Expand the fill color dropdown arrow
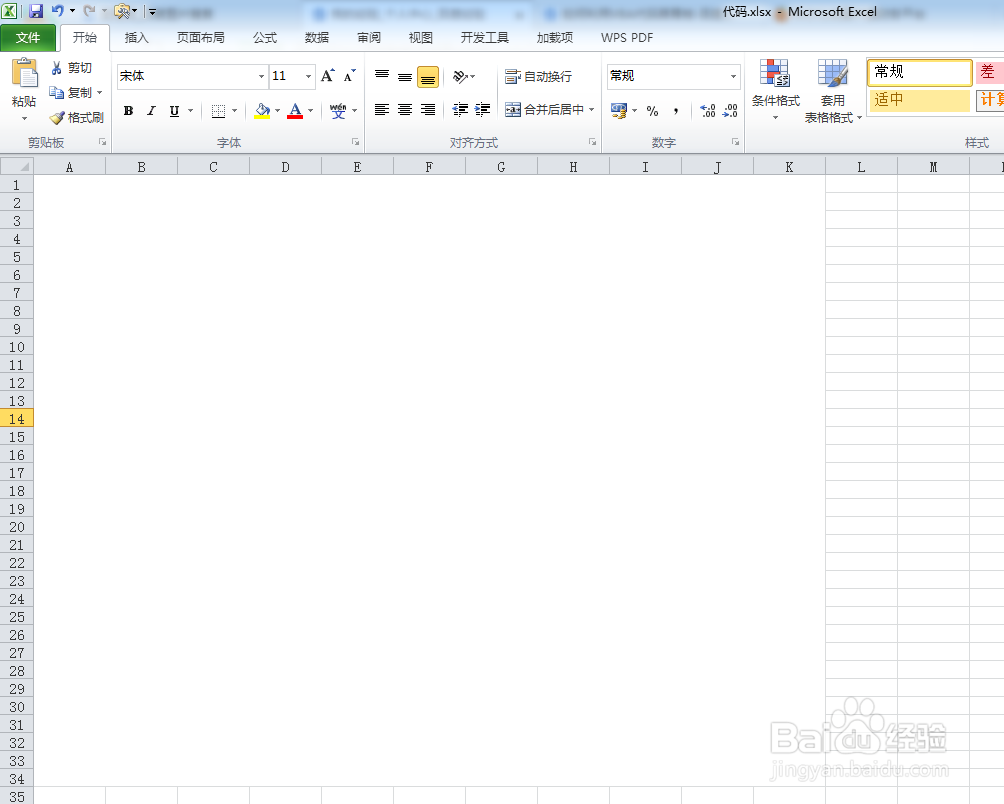Viewport: 1004px width, 804px height. click(277, 111)
